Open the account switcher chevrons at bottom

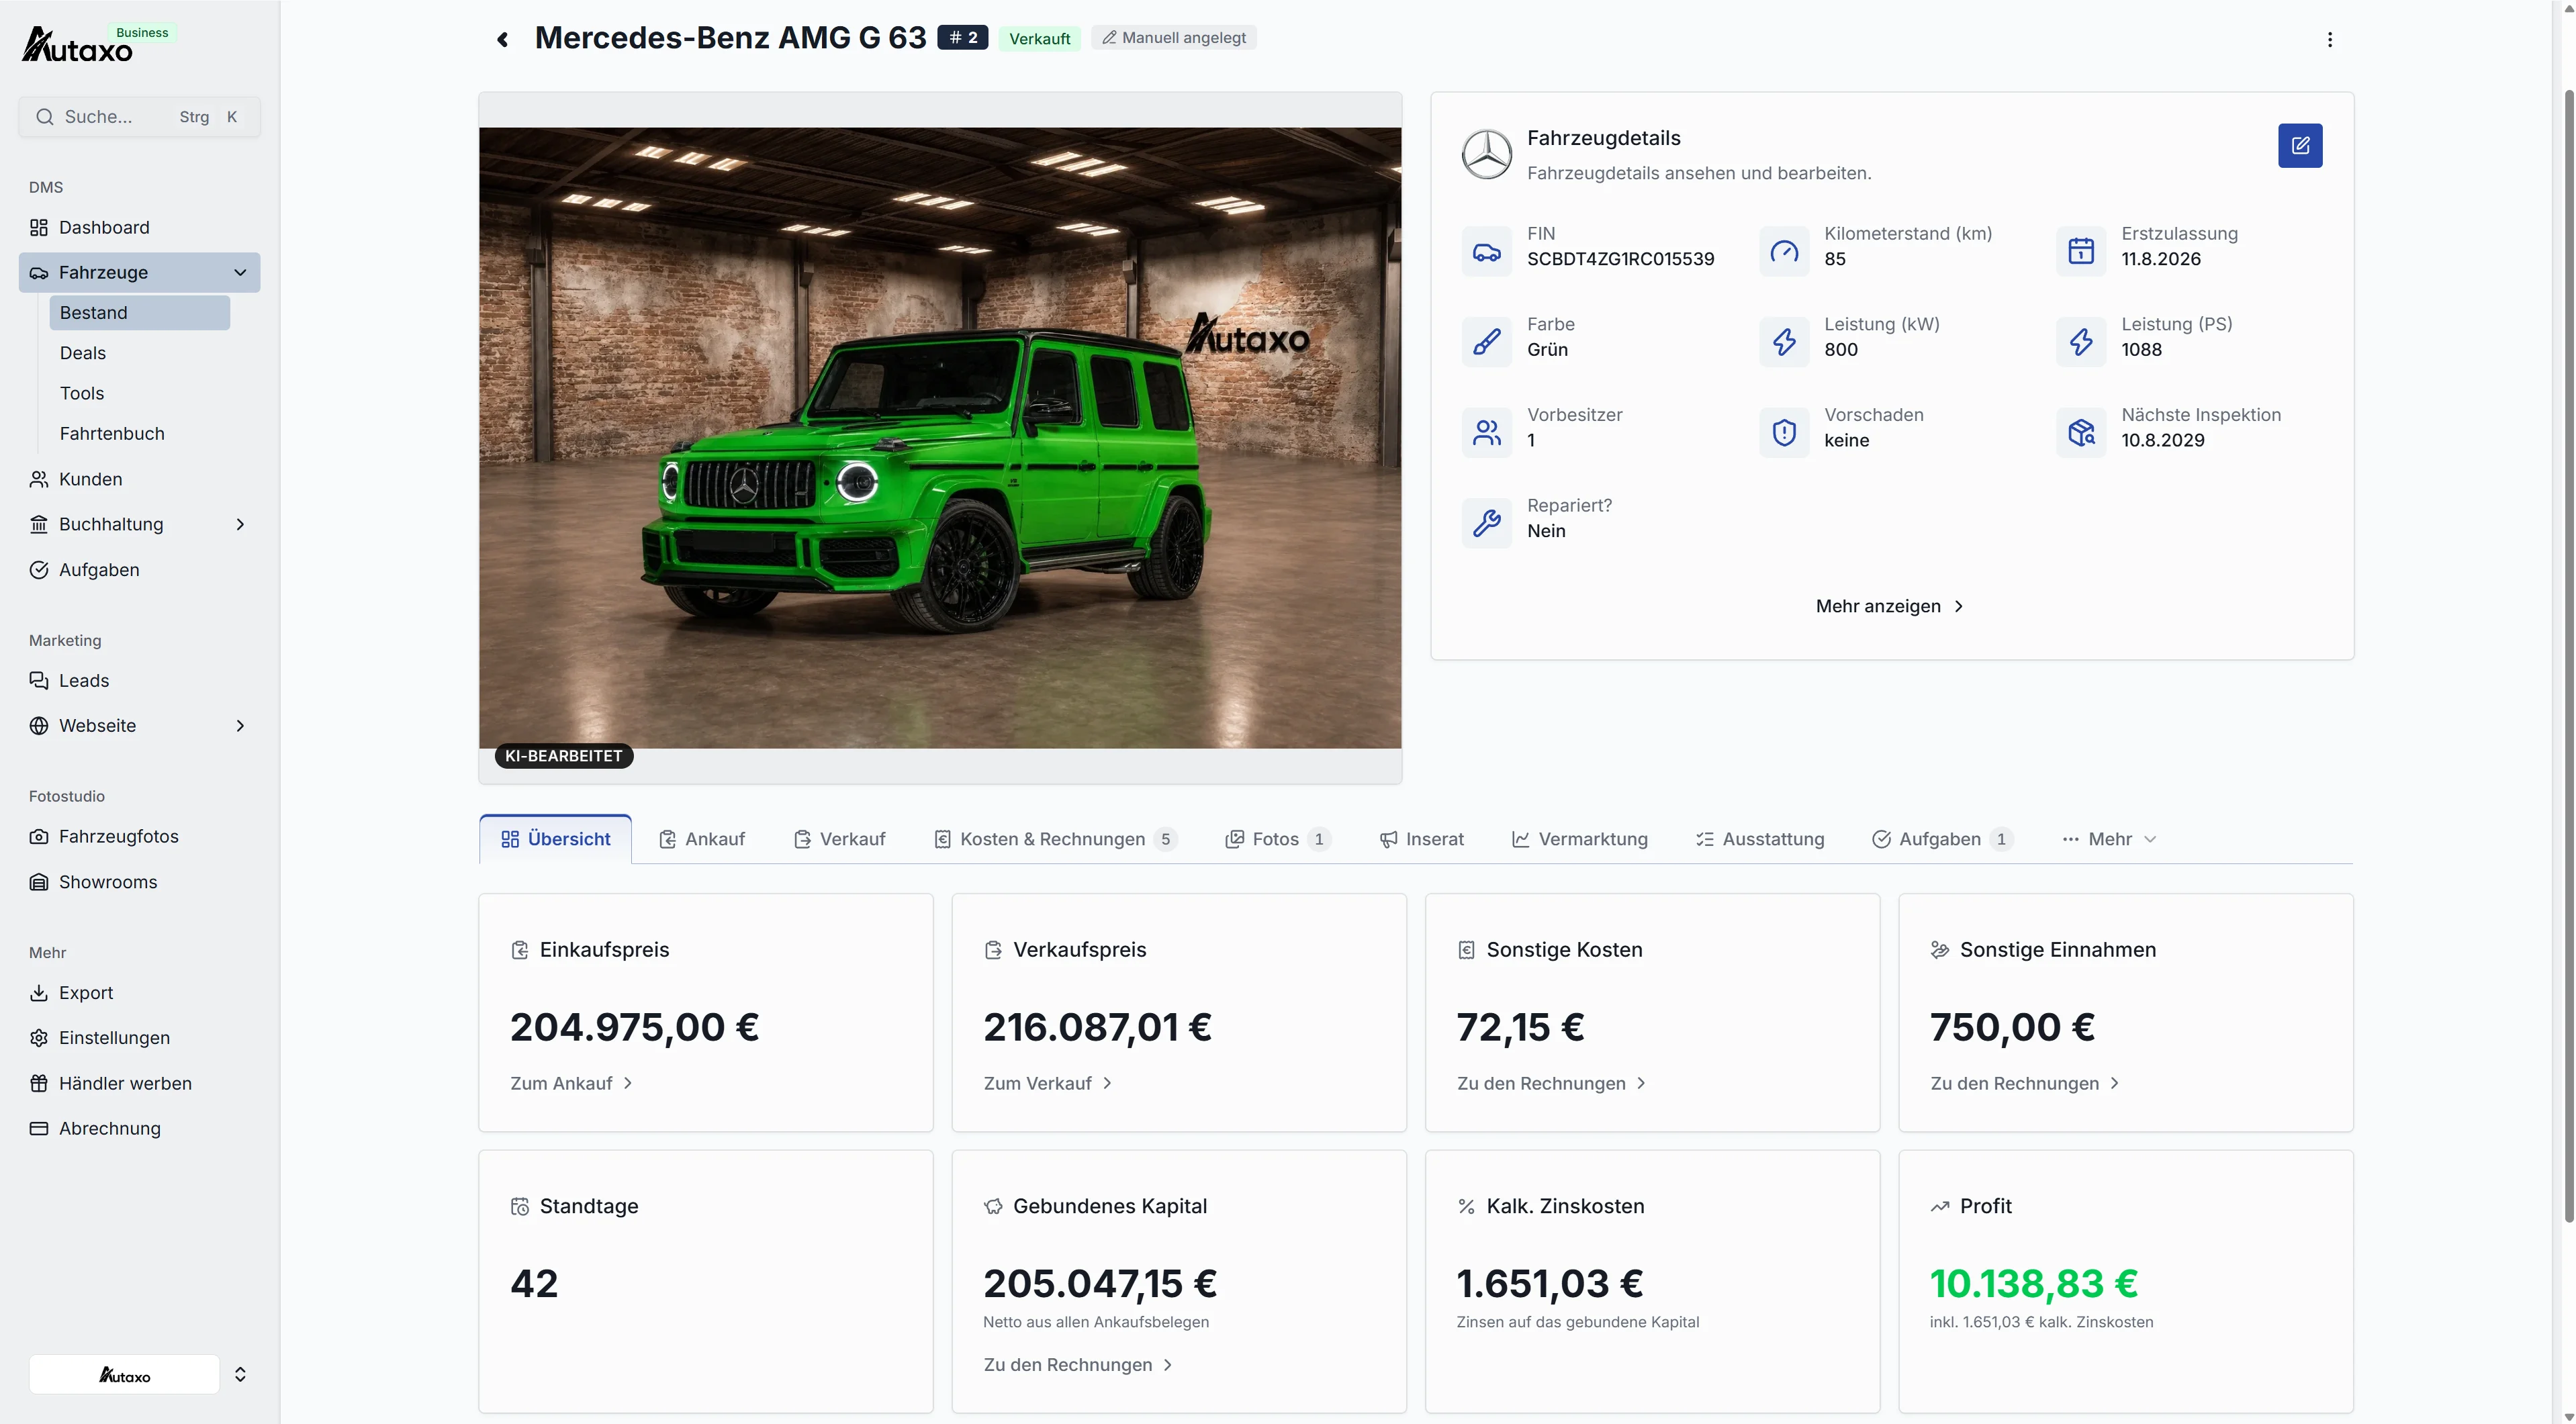pos(240,1375)
